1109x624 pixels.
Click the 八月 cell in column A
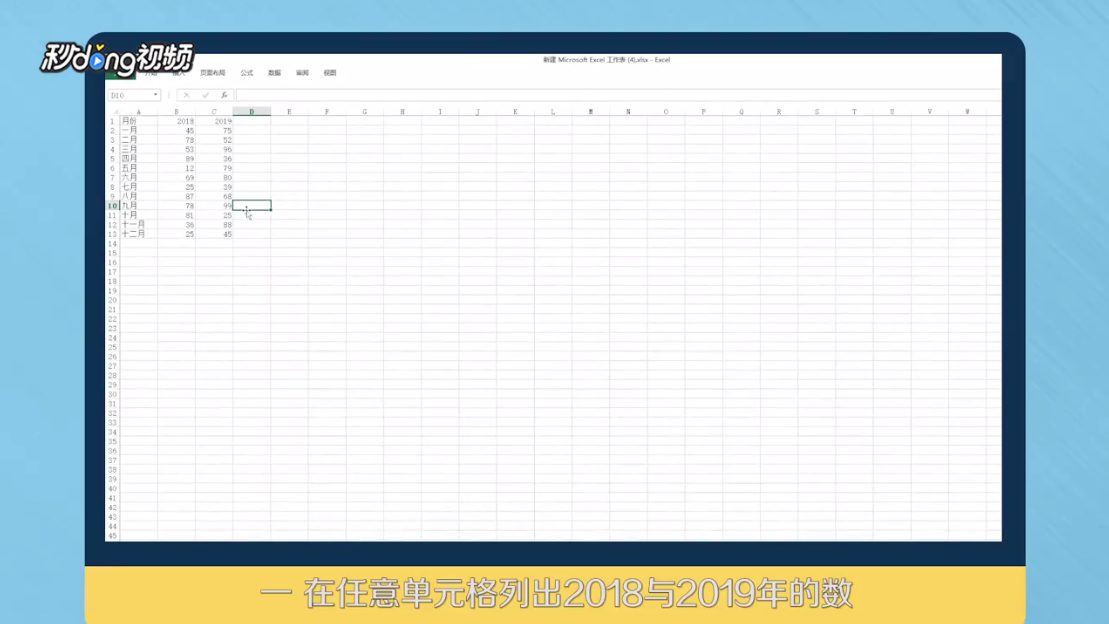pyautogui.click(x=139, y=197)
